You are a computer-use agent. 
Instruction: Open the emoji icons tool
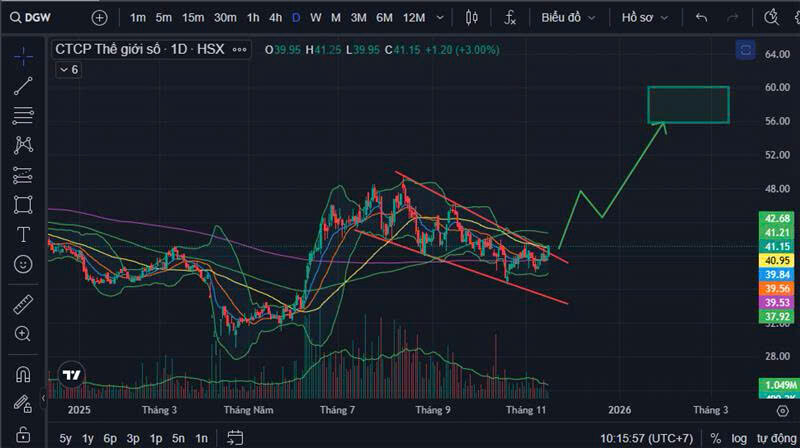(x=23, y=264)
